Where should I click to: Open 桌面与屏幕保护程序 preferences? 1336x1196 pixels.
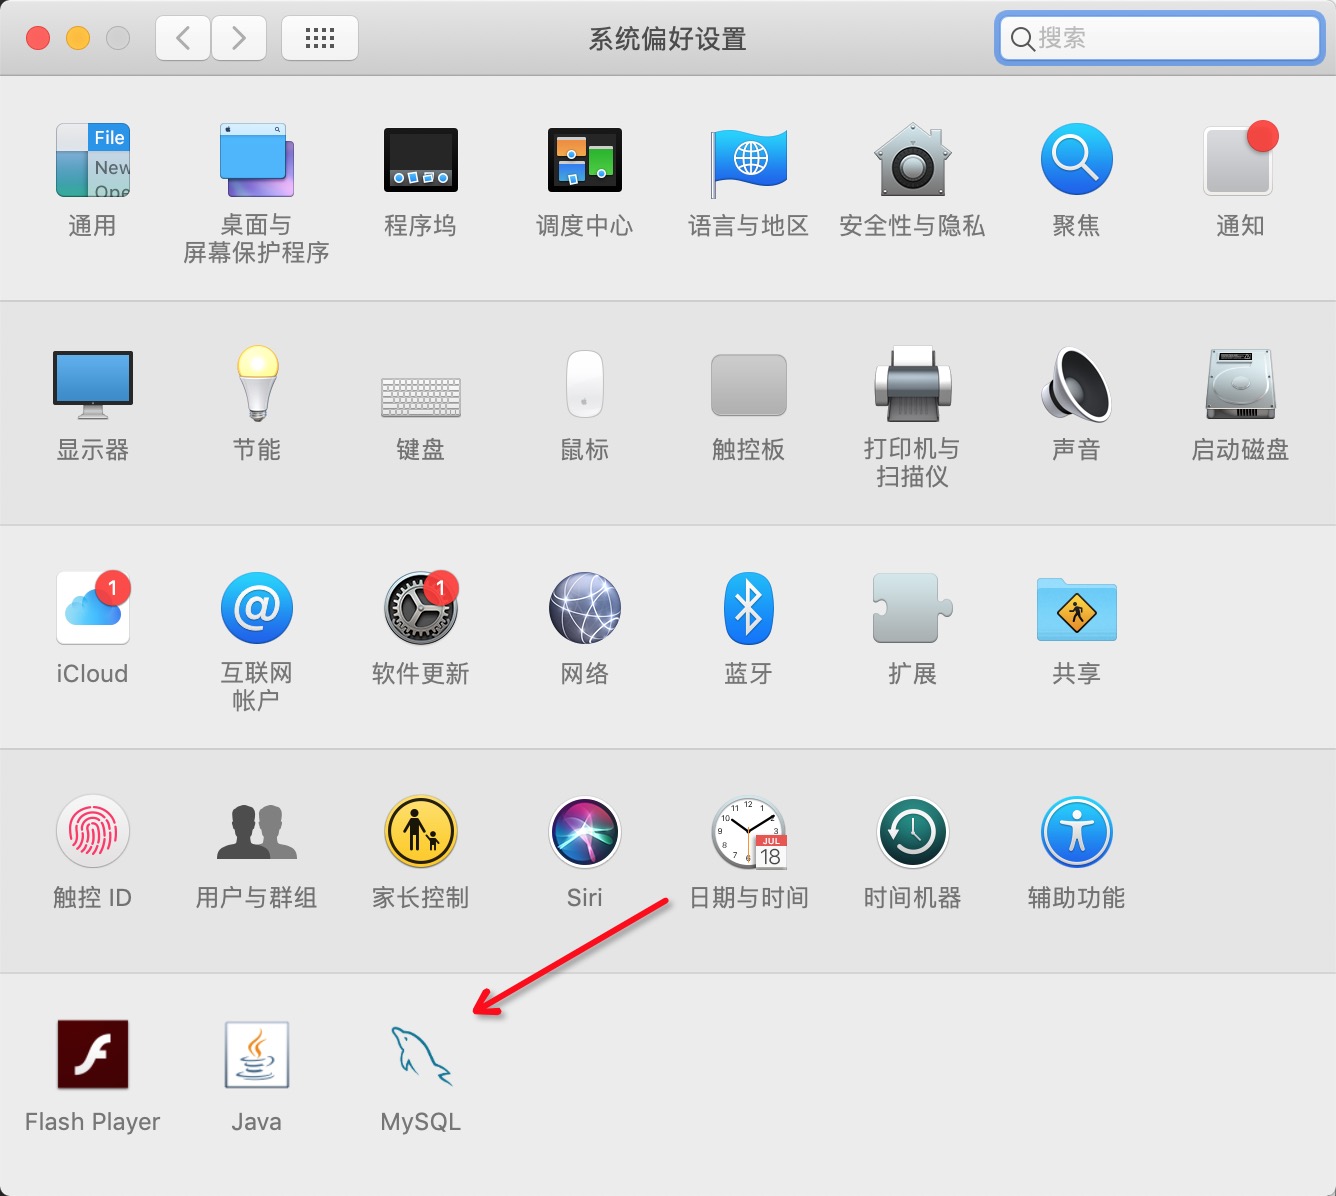[x=257, y=160]
